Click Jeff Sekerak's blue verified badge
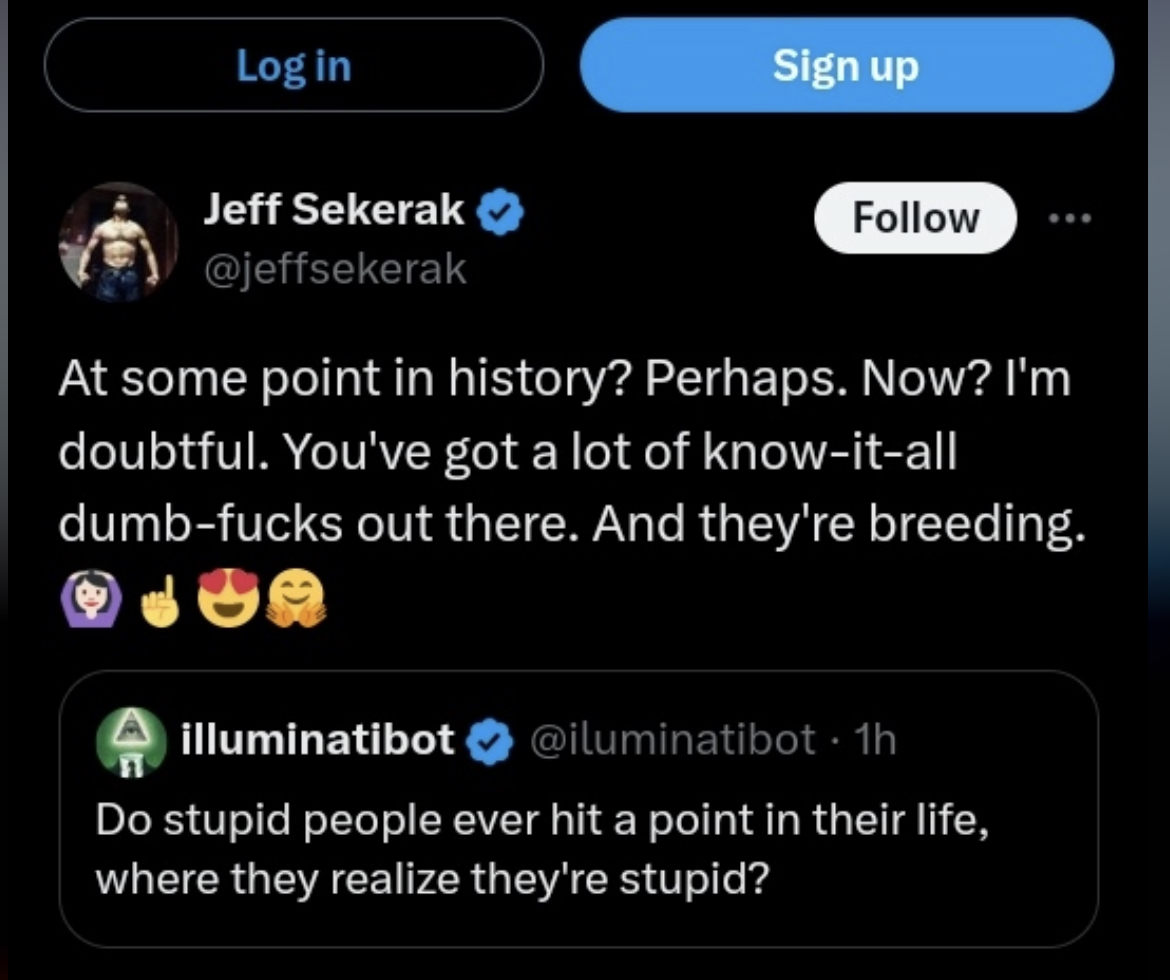This screenshot has height=980, width=1170. tap(501, 212)
